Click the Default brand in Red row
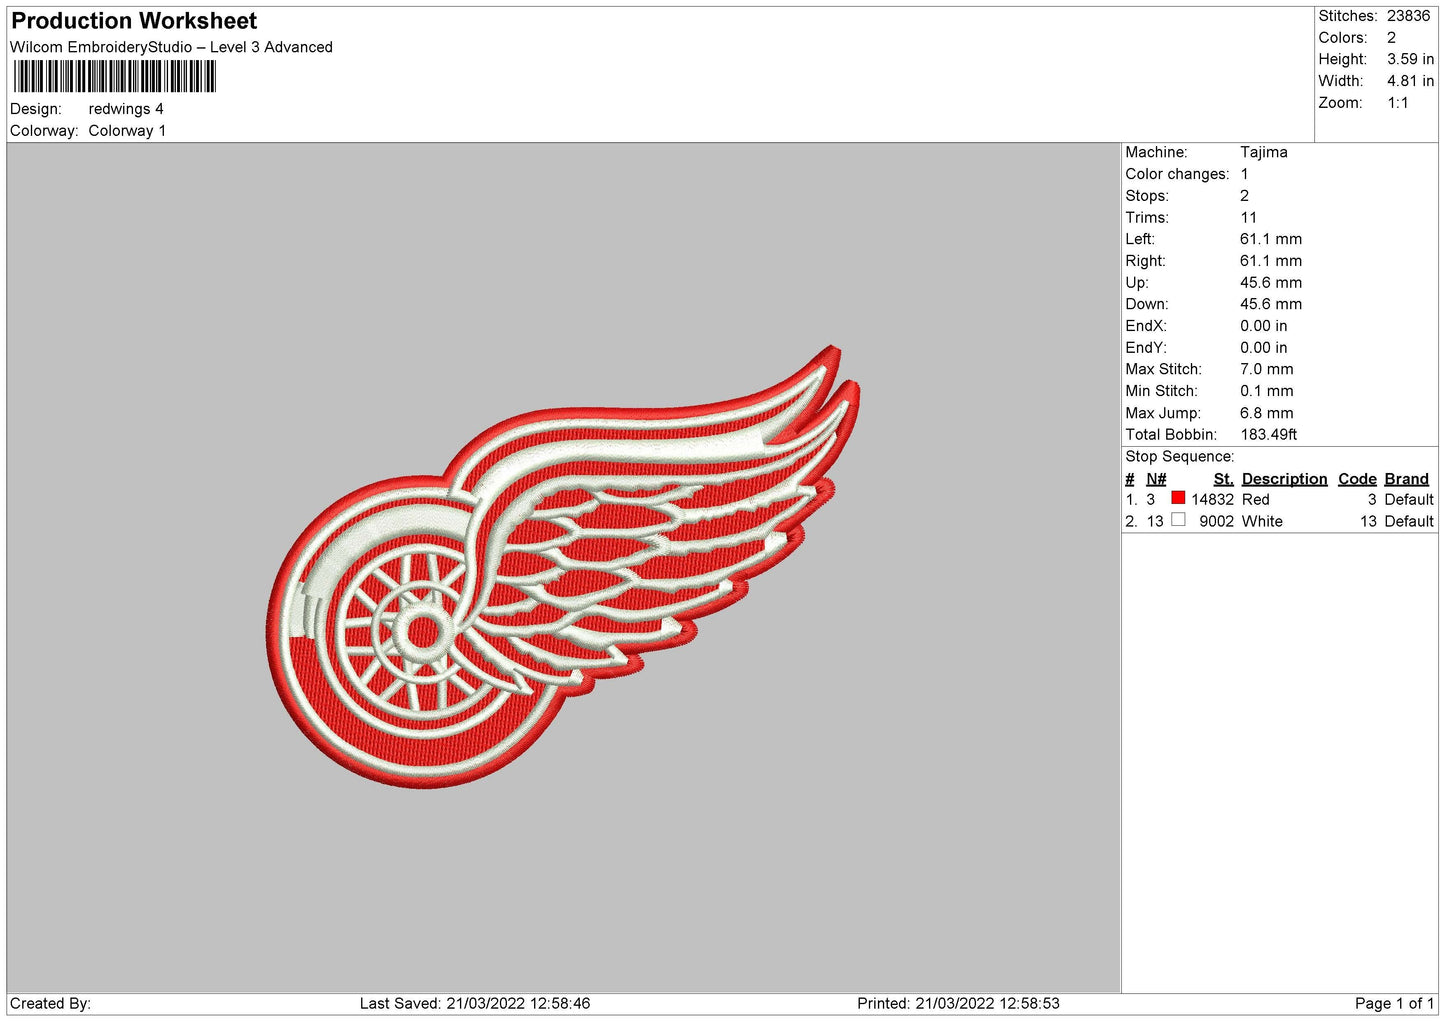This screenshot has width=1445, height=1021. pyautogui.click(x=1409, y=500)
